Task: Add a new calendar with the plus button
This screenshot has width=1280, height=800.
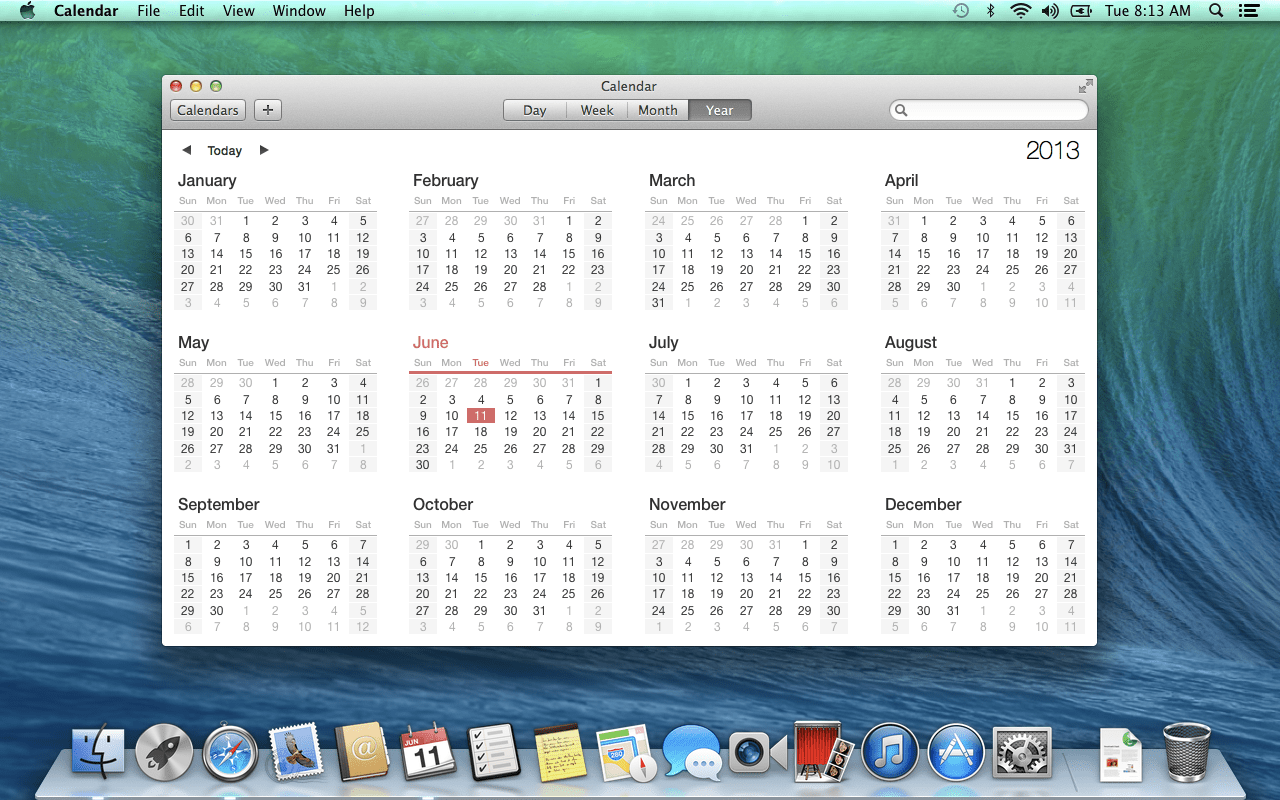Action: [267, 110]
